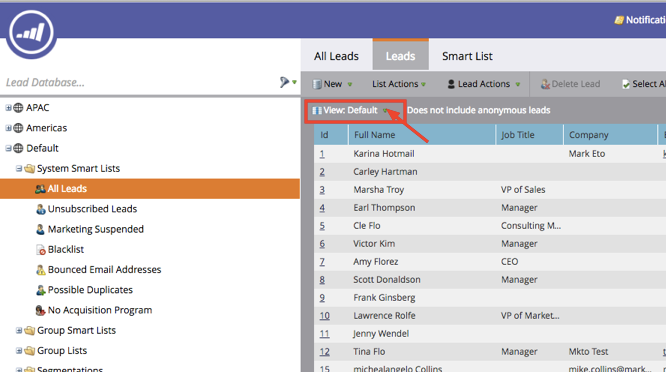Click the Lawrence Rolfe name cell
Screen dimensions: 666x372
coord(384,316)
